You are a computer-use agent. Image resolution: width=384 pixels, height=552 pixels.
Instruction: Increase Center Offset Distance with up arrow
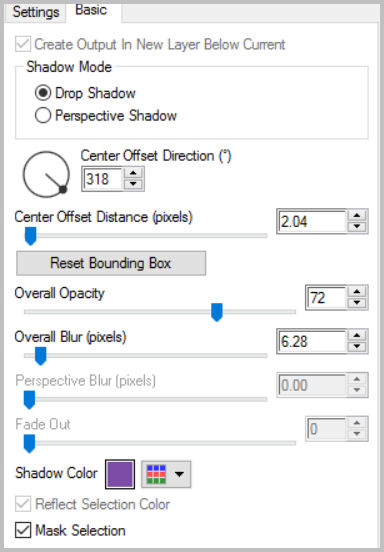(357, 216)
